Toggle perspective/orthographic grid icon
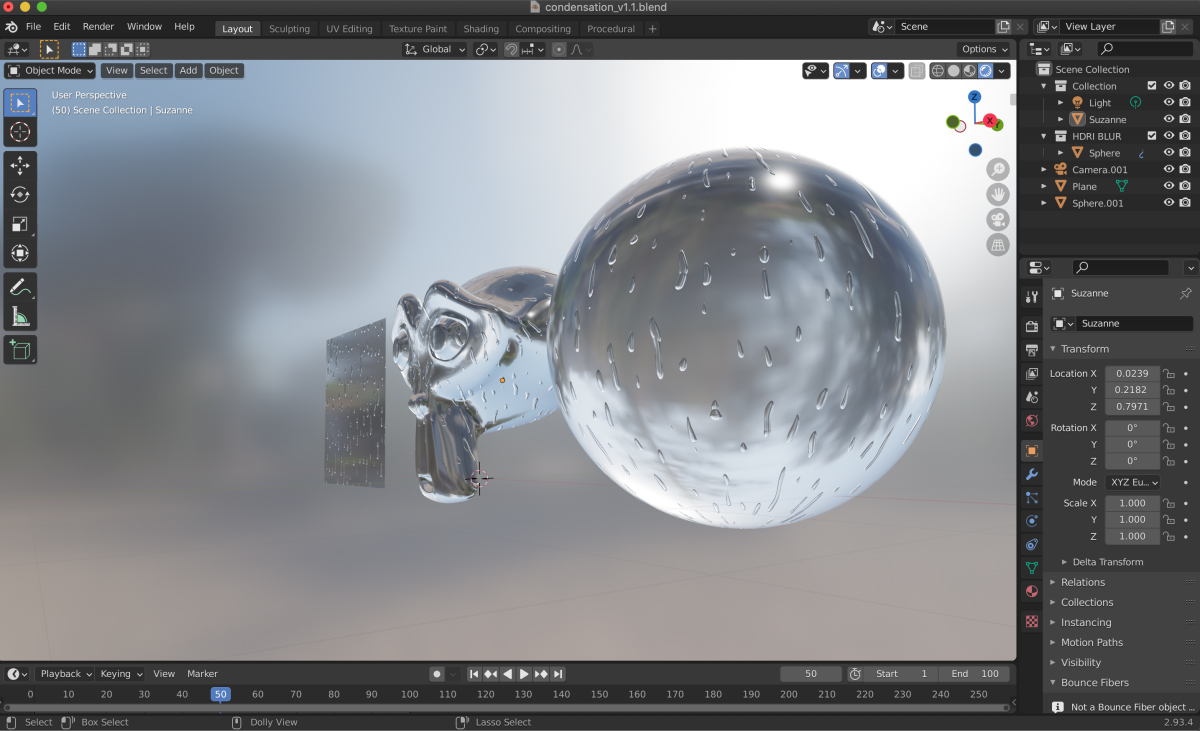Screen dimensions: 1200x731 tap(997, 244)
